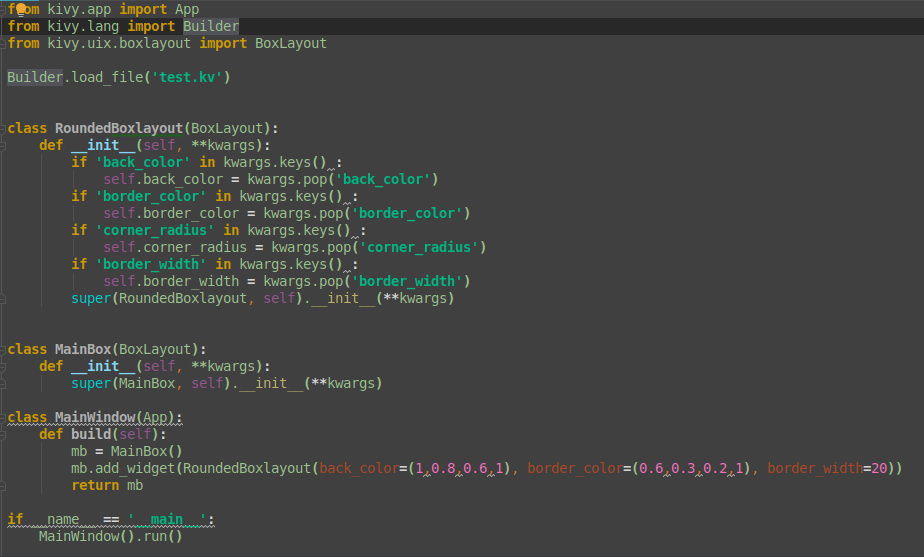Click the '__main__' string literal
Viewport: 924px width, 557px height.
click(x=167, y=519)
